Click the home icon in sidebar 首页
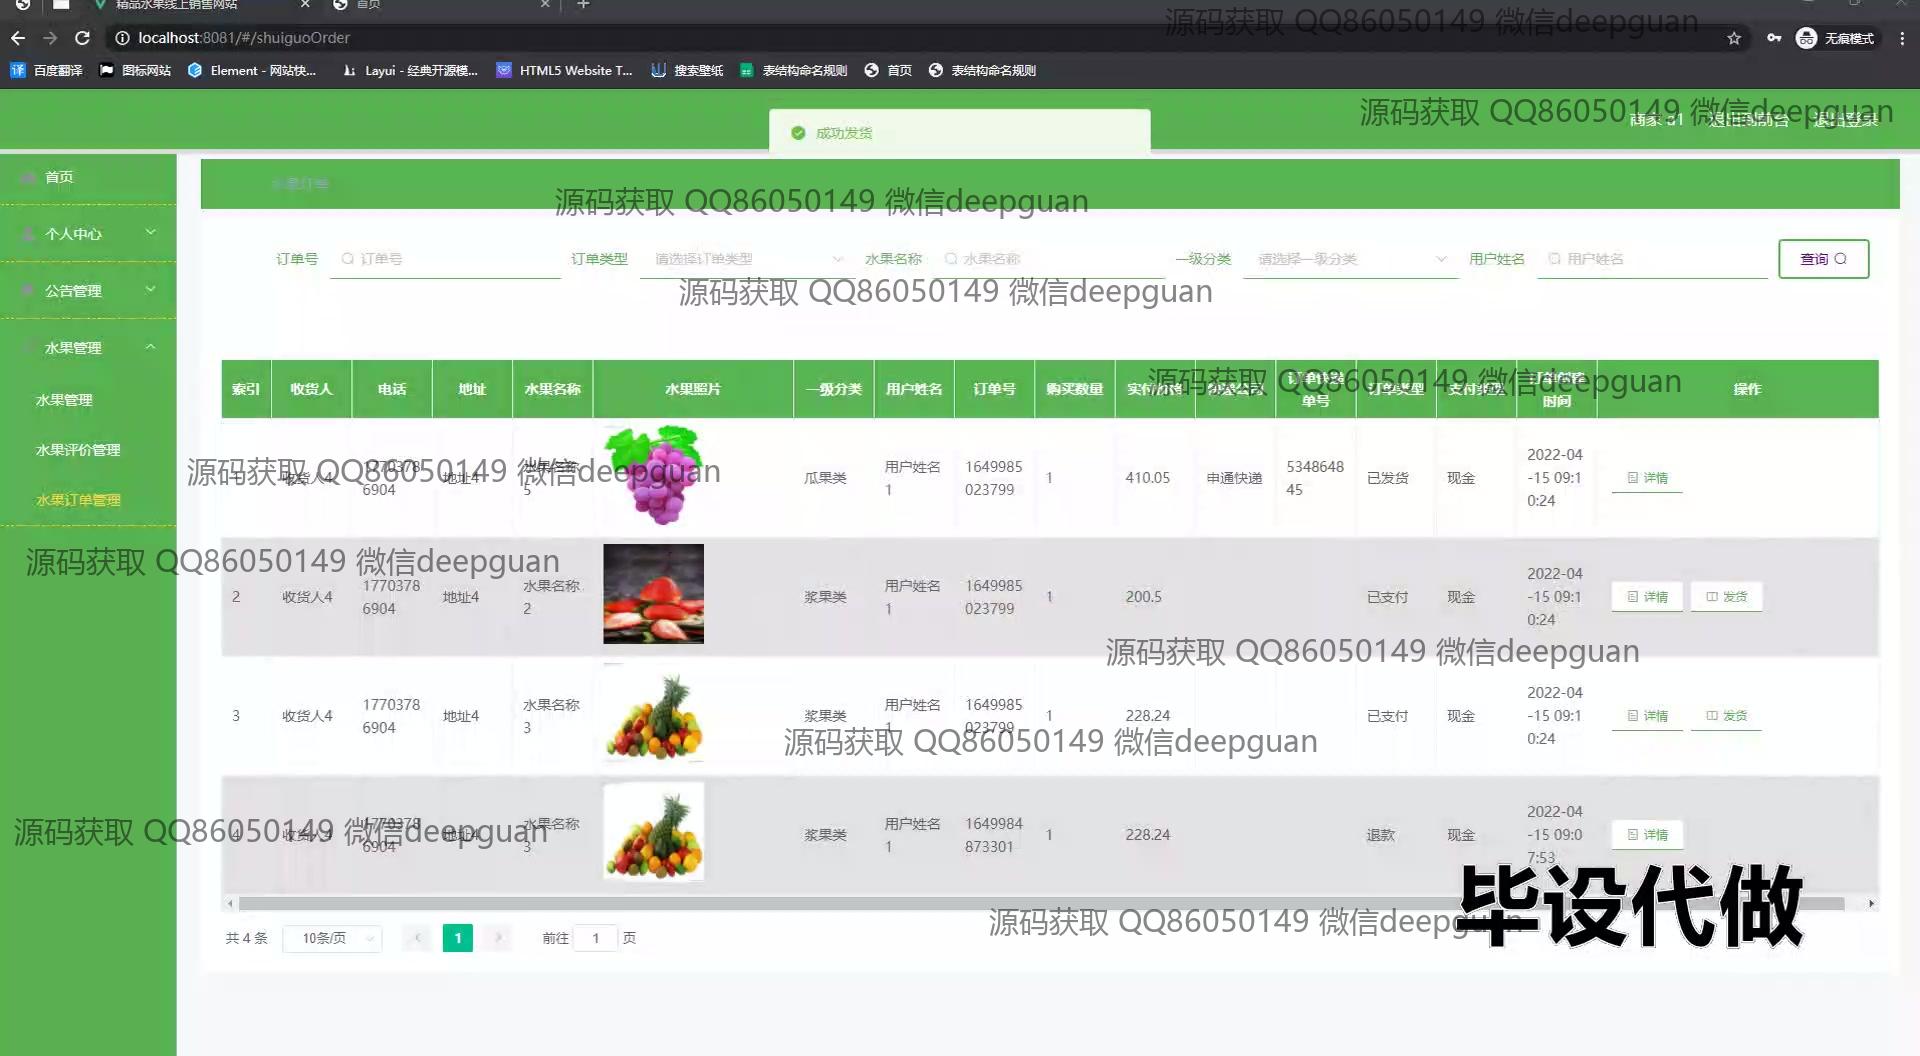 coord(28,177)
